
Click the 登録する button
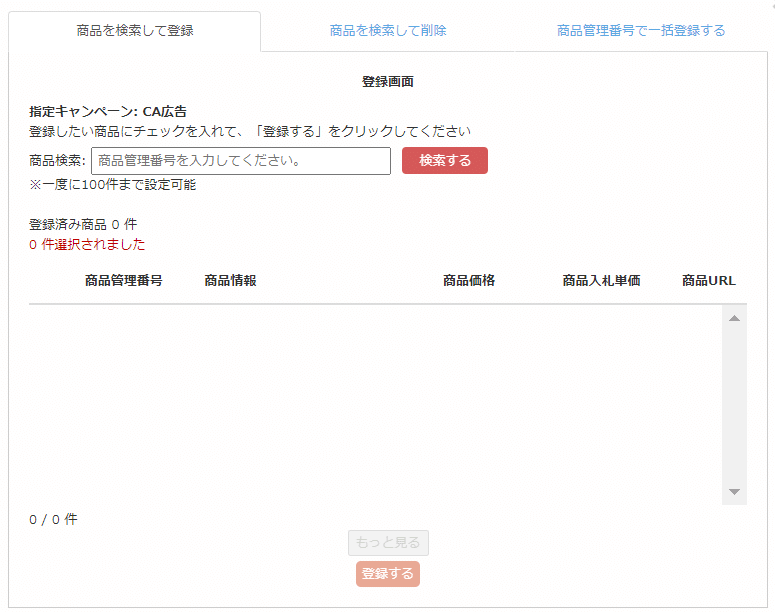coord(388,574)
